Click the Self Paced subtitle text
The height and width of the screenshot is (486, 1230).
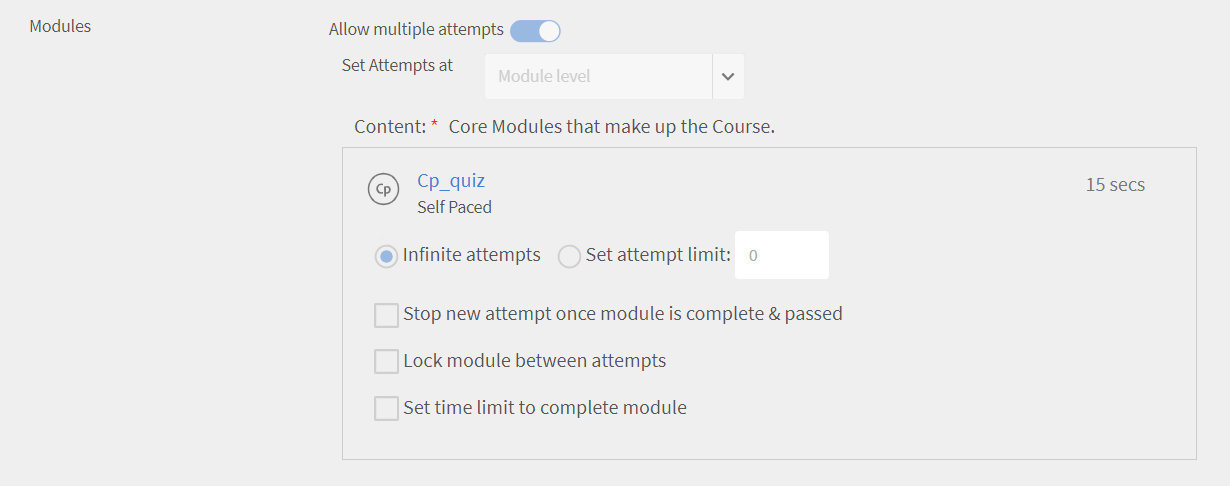click(454, 207)
